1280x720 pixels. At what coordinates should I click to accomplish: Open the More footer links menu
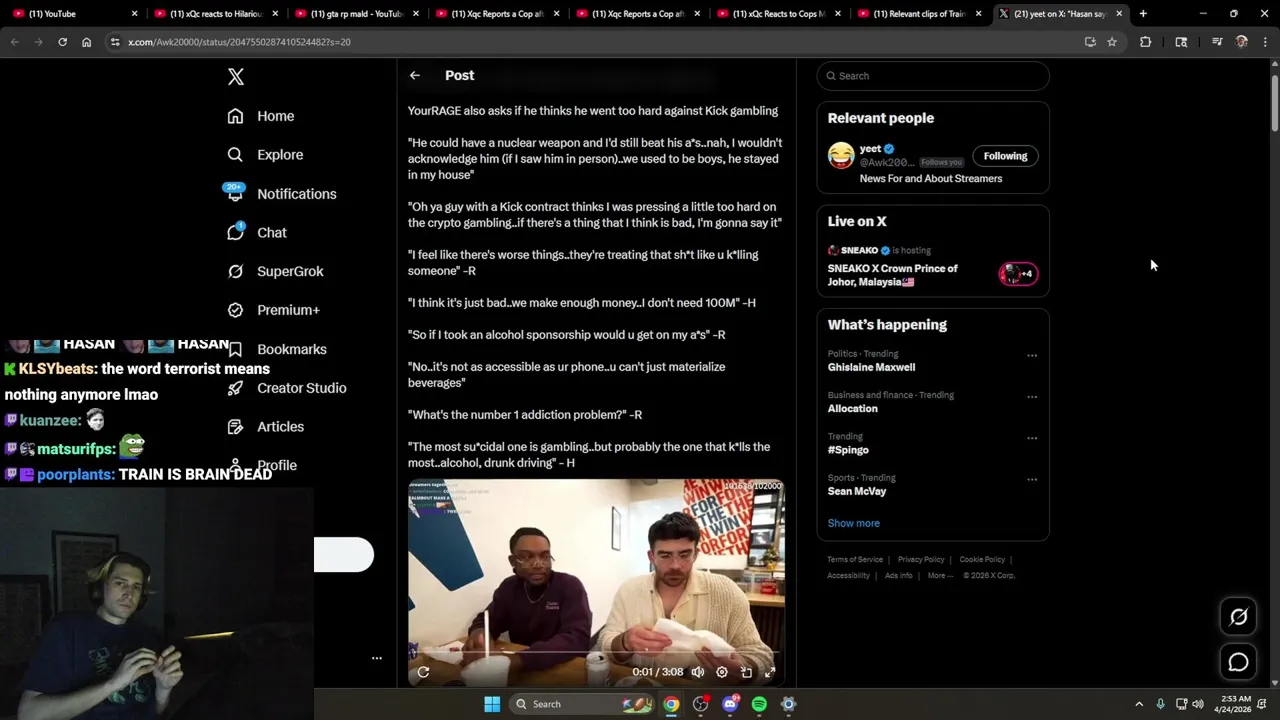[939, 575]
